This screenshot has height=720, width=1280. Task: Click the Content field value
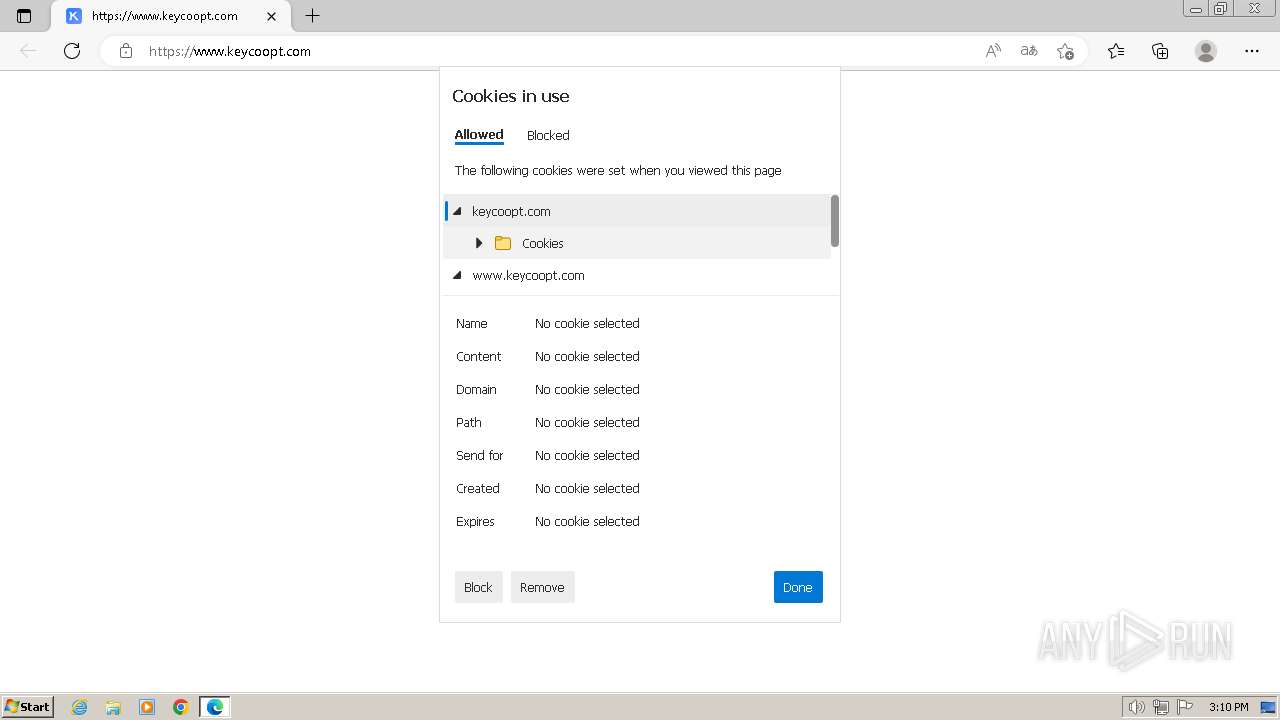[x=587, y=356]
